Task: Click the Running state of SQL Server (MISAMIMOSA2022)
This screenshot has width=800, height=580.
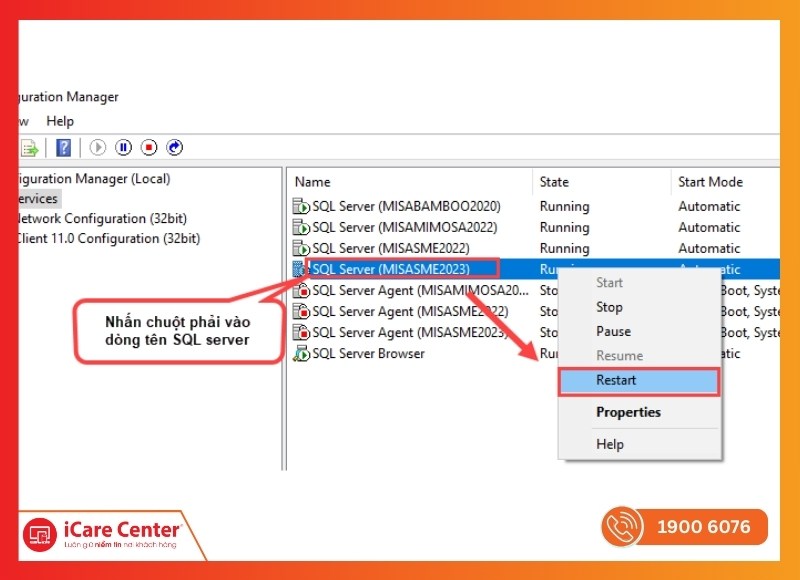Action: [x=564, y=227]
